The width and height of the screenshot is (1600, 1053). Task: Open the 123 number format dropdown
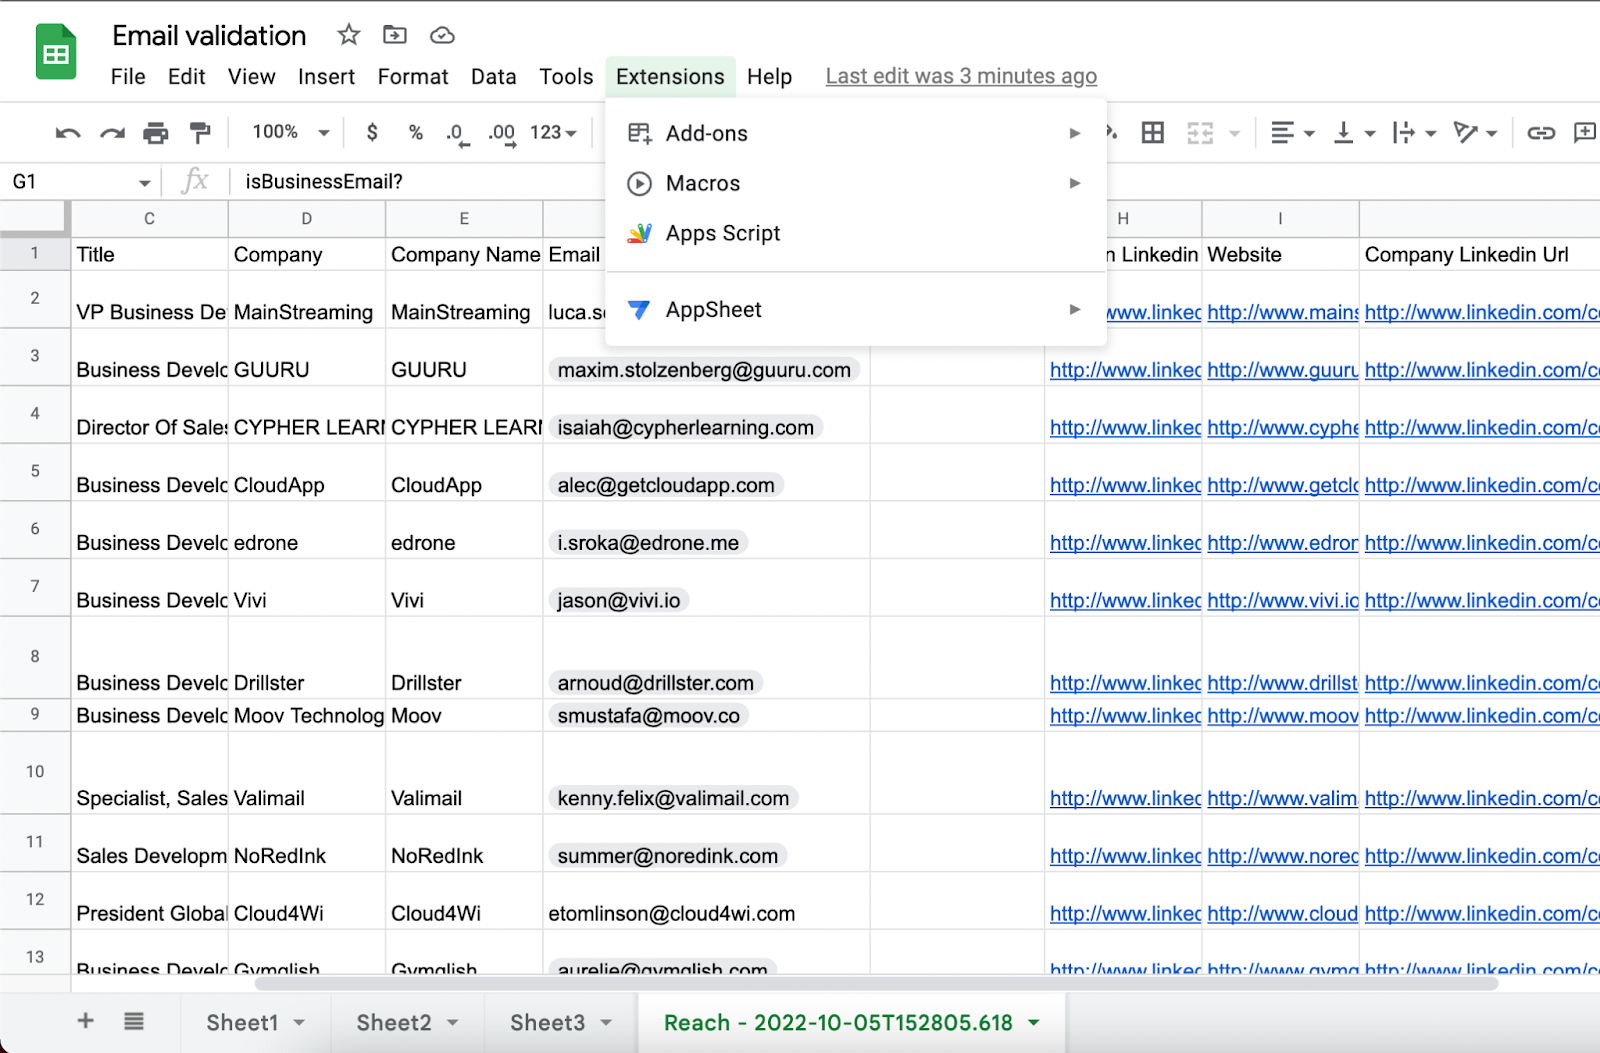coord(553,132)
